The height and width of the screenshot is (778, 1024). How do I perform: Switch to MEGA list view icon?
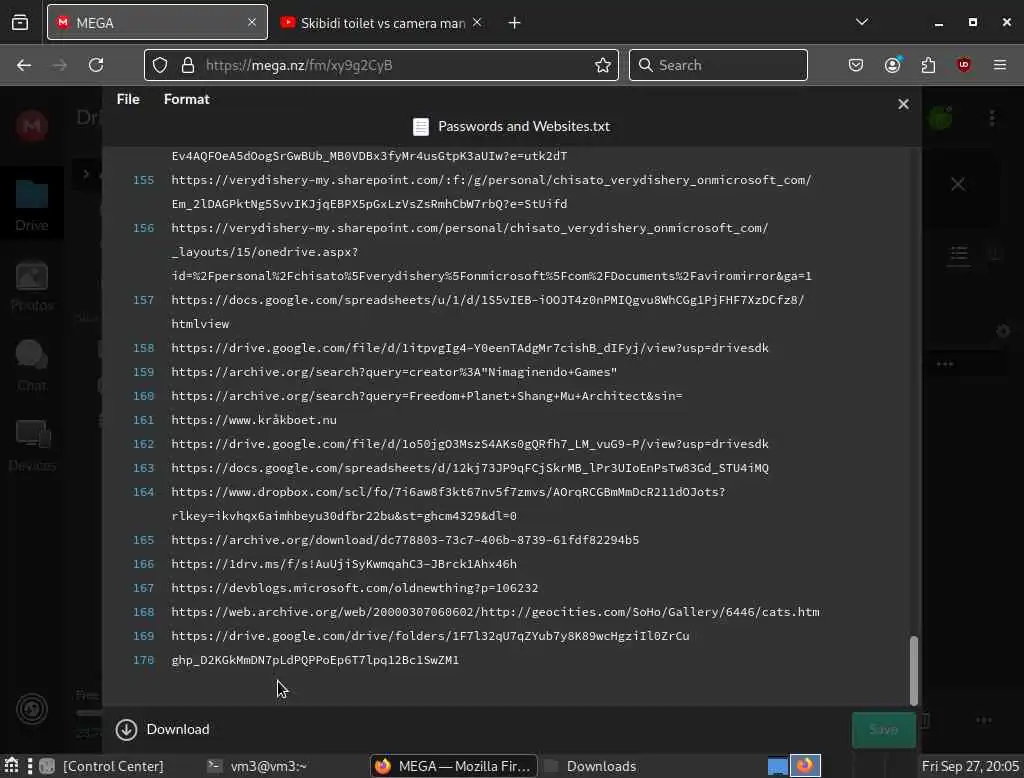point(959,254)
